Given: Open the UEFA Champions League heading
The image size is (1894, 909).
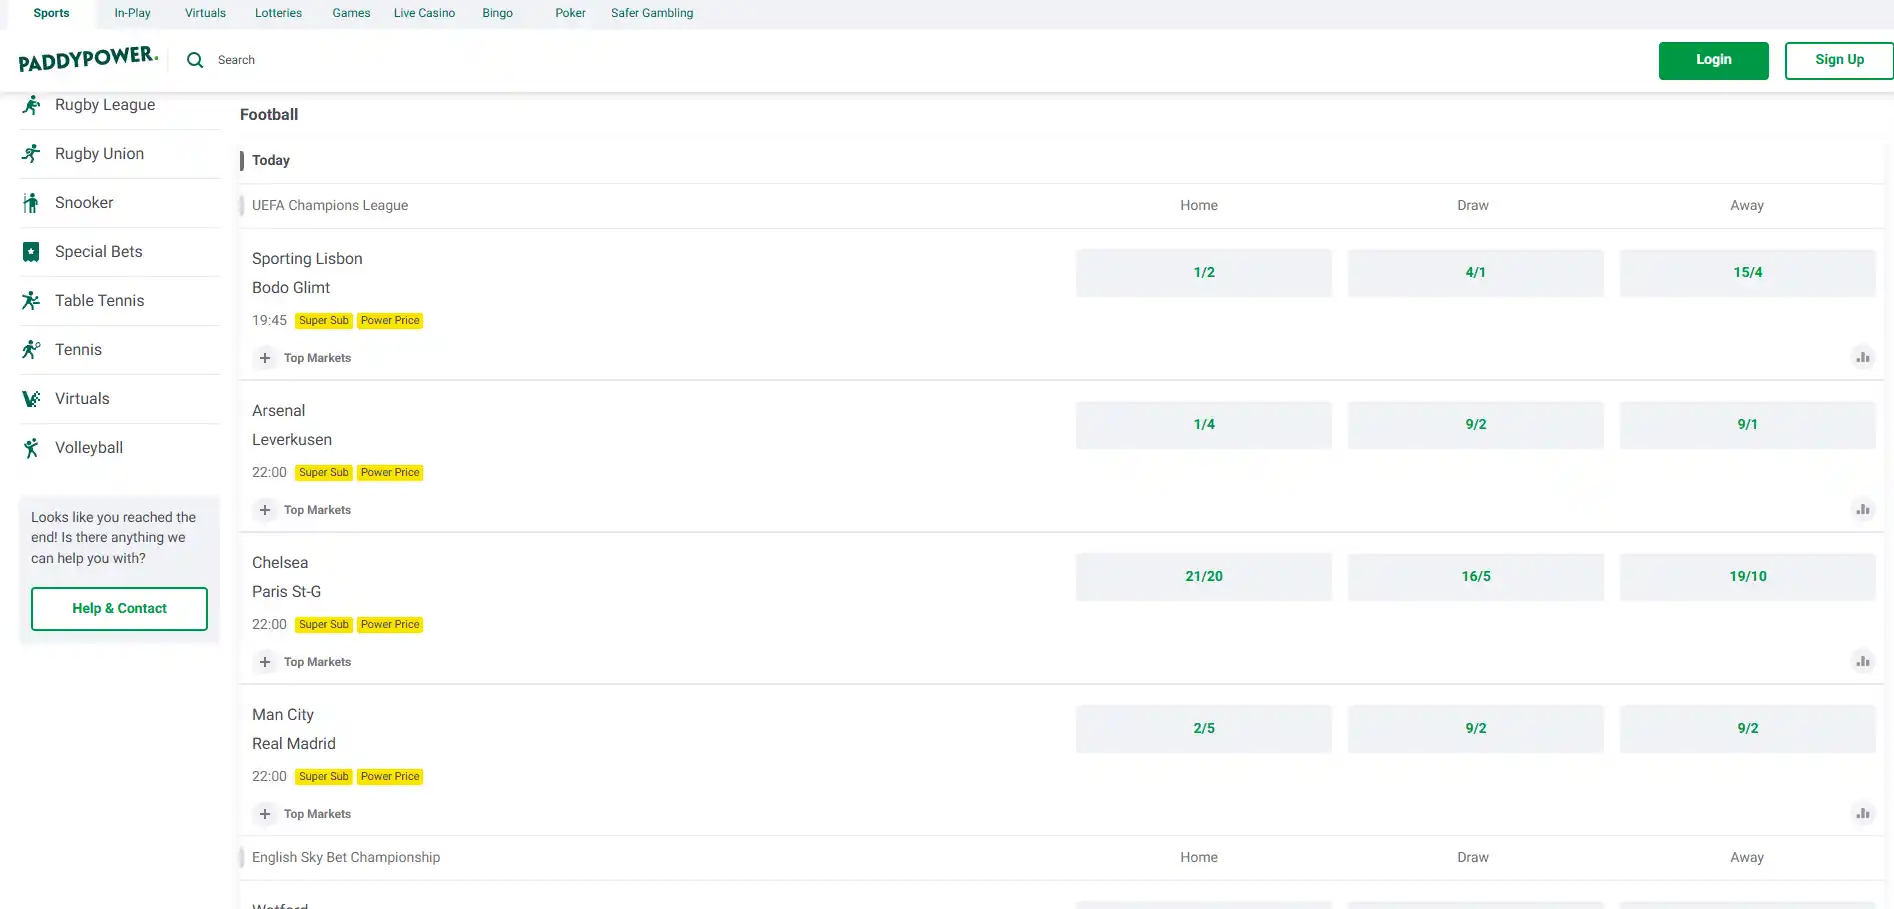Looking at the screenshot, I should (x=330, y=206).
